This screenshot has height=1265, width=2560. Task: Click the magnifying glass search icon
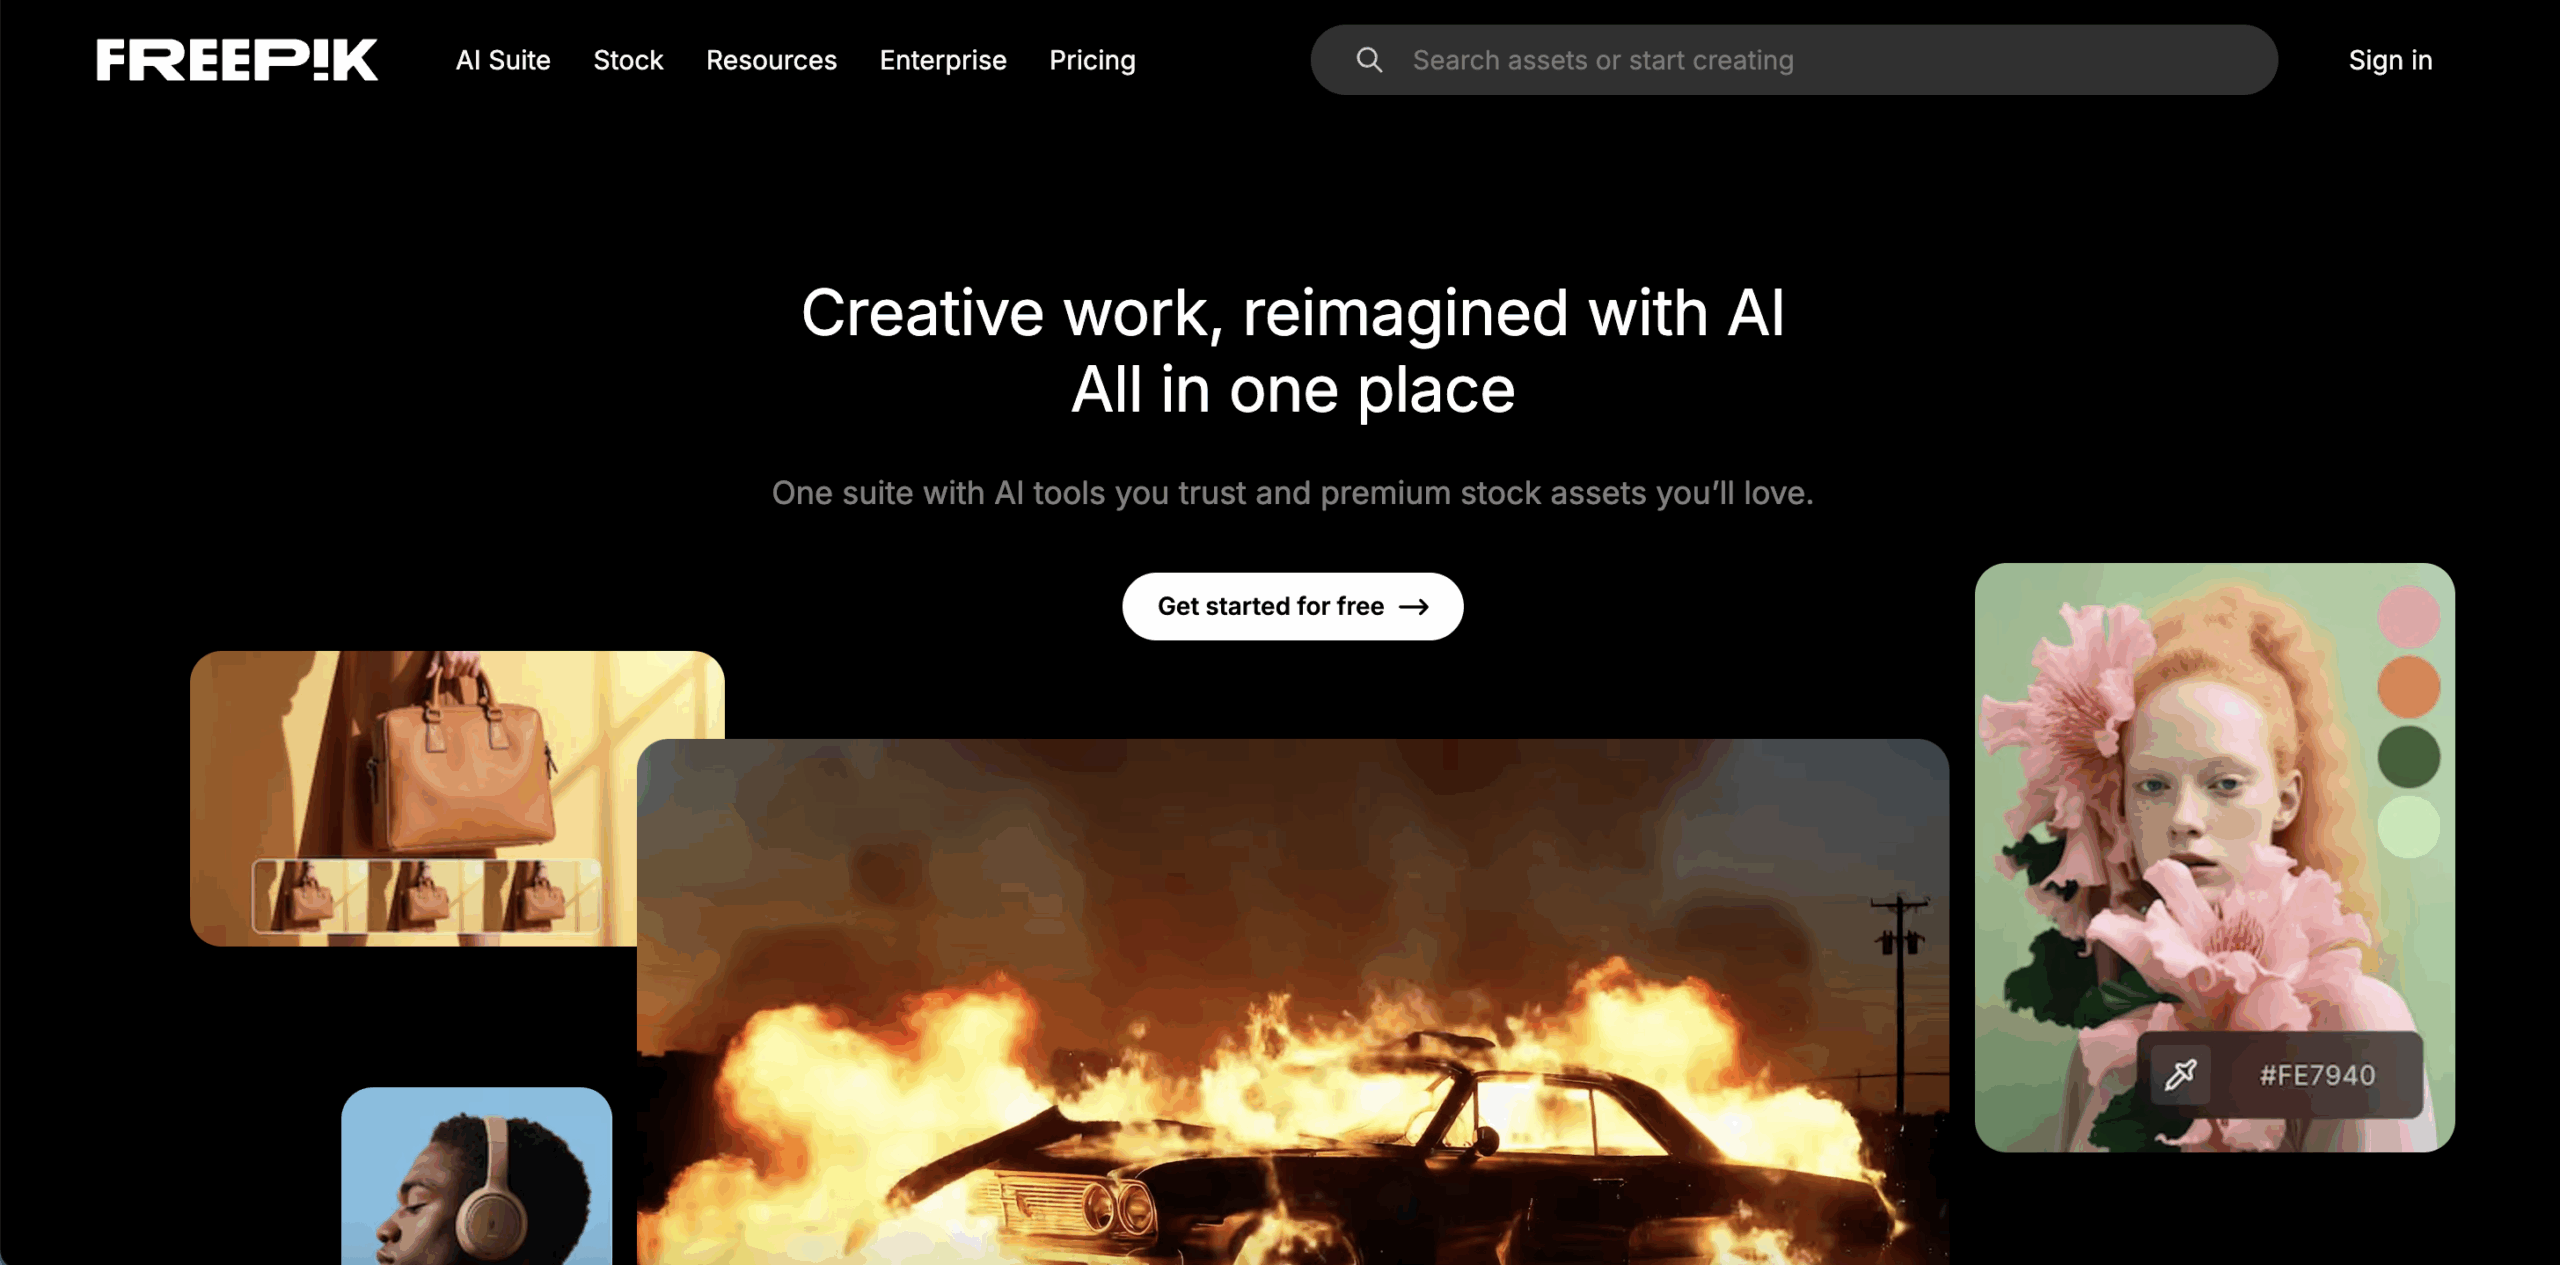pos(1369,60)
